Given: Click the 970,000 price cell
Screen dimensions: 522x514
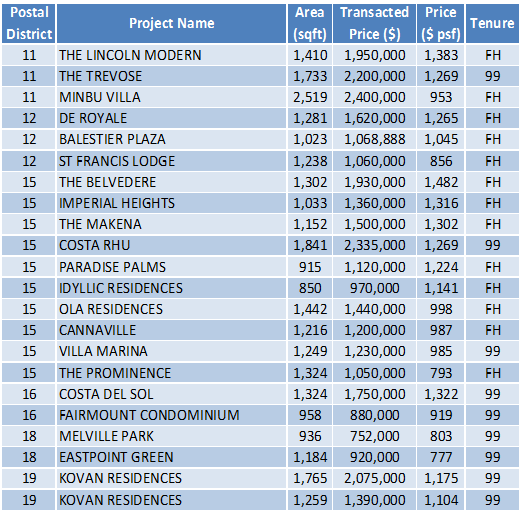Looking at the screenshot, I should click(x=374, y=288).
